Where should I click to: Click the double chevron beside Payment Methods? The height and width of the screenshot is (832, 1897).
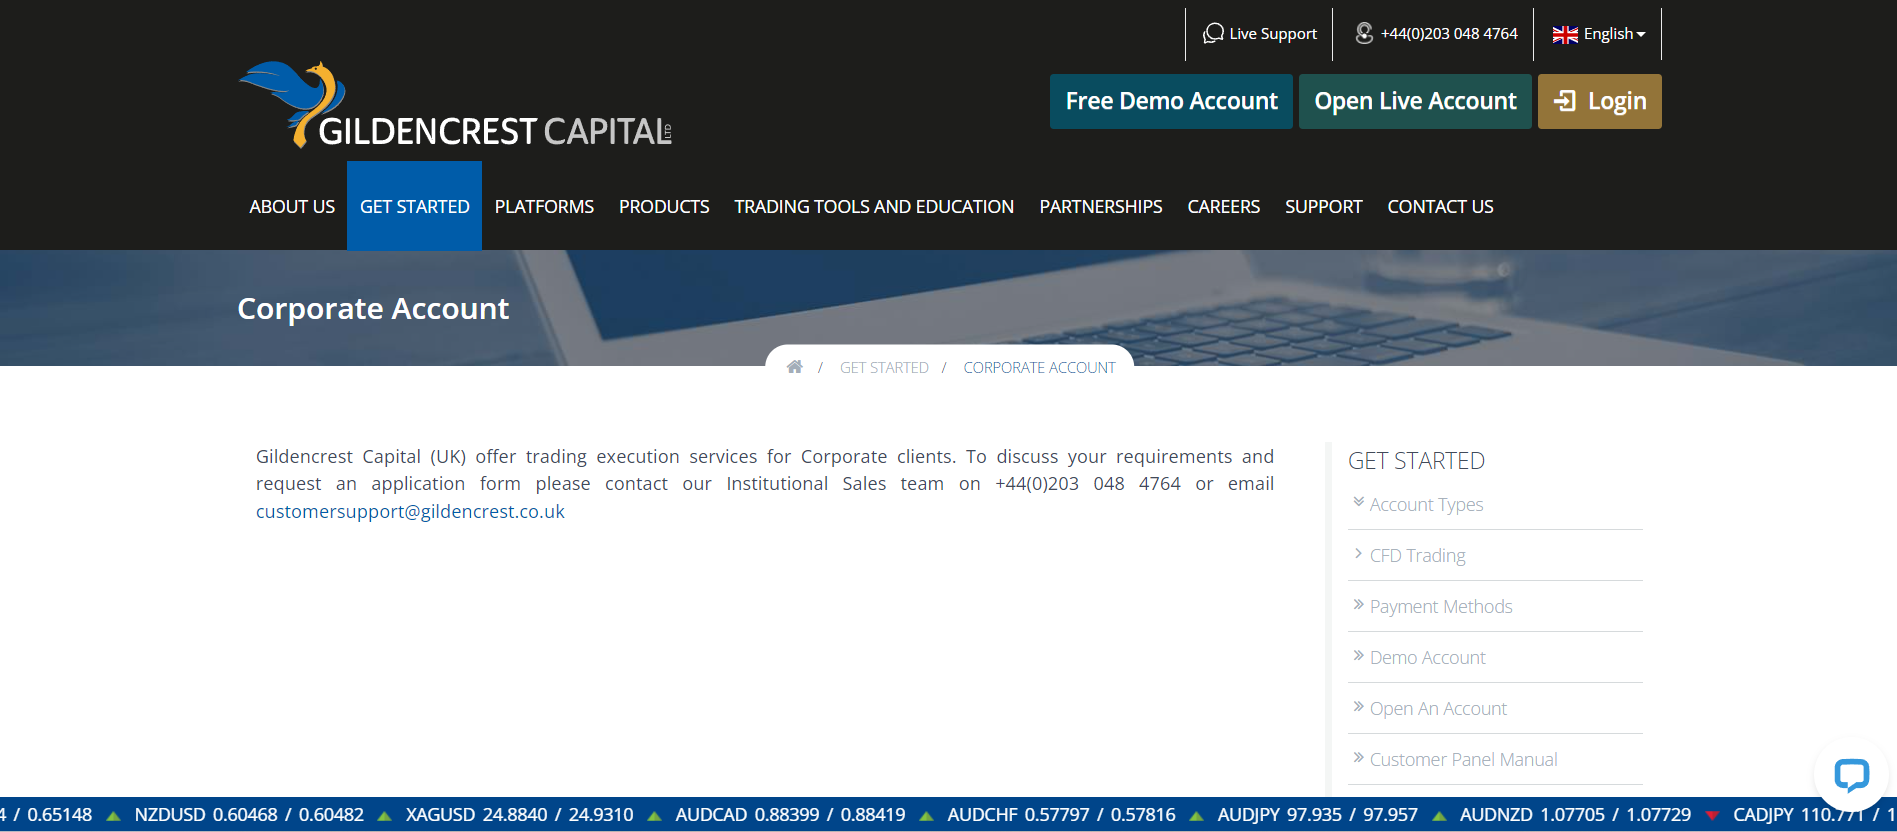(1358, 605)
